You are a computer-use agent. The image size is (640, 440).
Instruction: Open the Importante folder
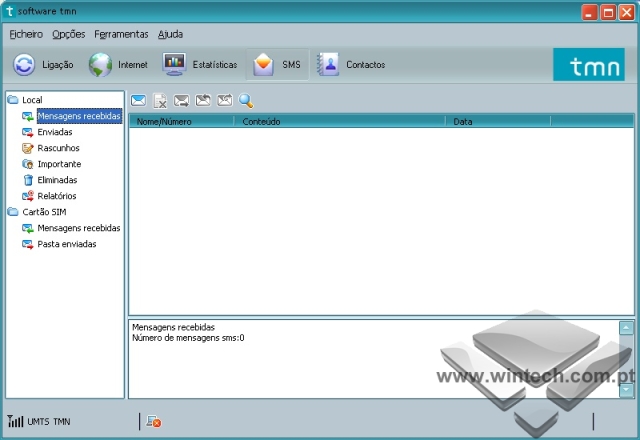click(59, 164)
